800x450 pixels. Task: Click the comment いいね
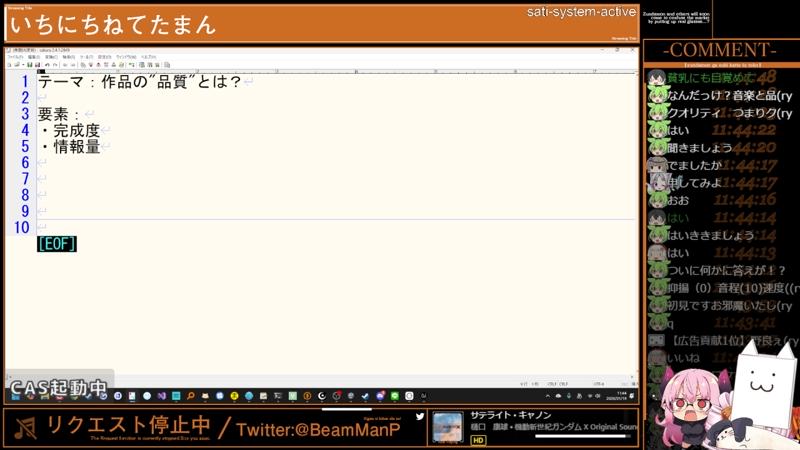point(683,358)
